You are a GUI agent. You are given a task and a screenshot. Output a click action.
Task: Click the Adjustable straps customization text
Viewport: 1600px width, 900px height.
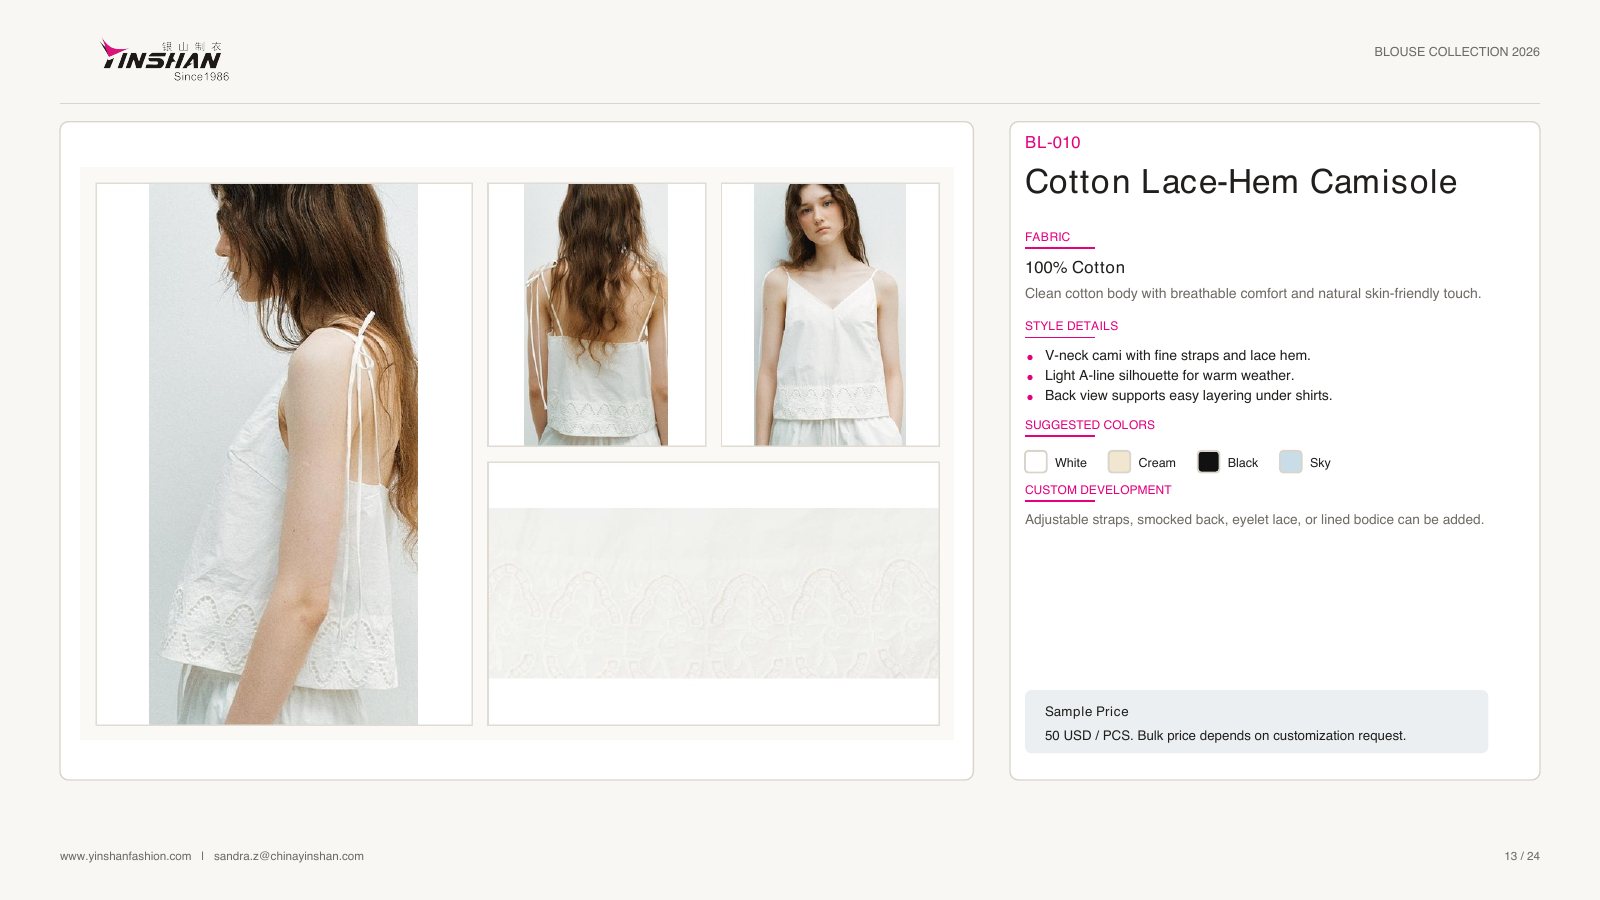pyautogui.click(x=1254, y=520)
